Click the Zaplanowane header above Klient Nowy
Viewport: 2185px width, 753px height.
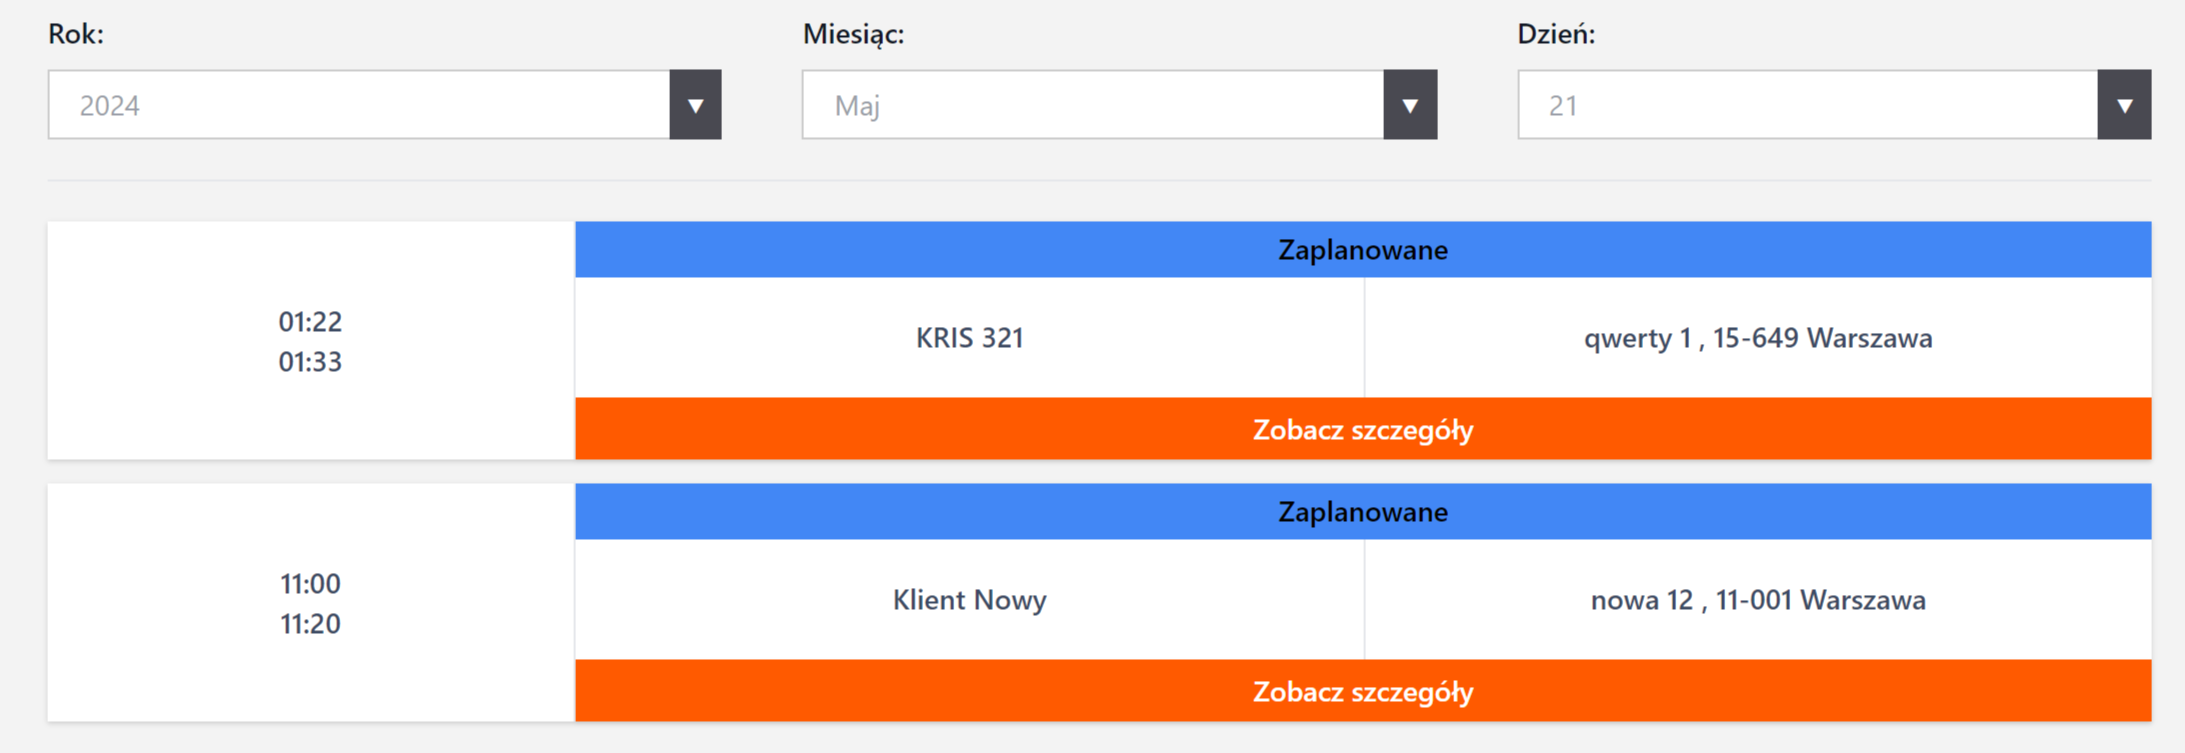[x=1363, y=512]
